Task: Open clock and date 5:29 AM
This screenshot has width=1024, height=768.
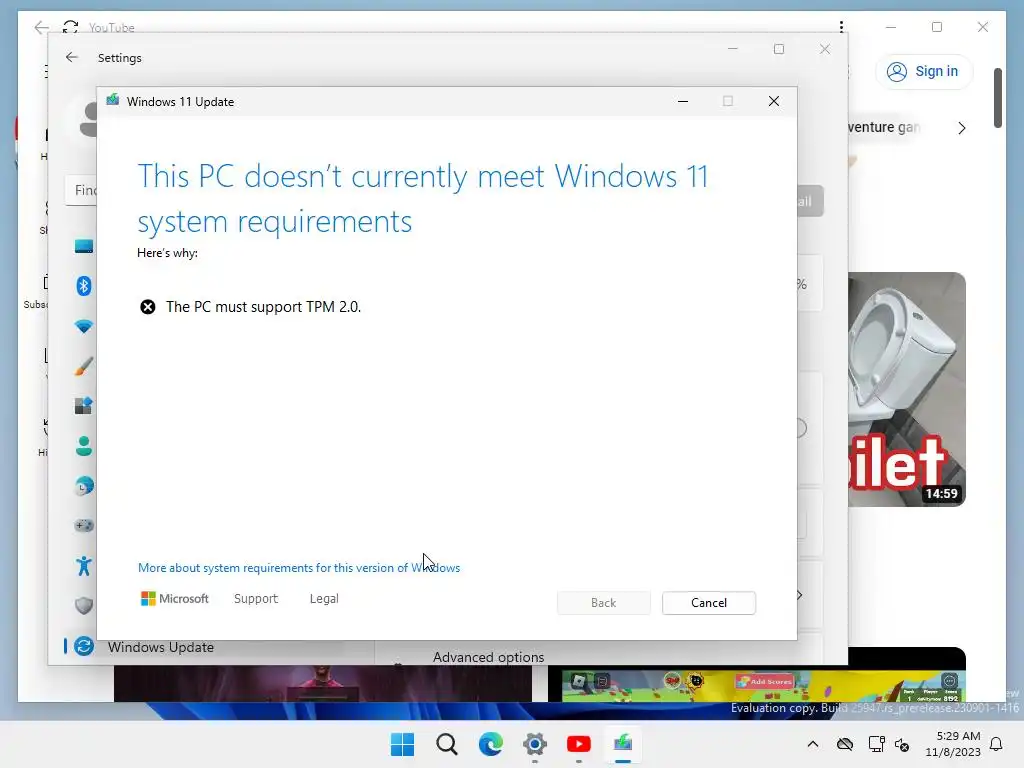Action: pos(953,744)
